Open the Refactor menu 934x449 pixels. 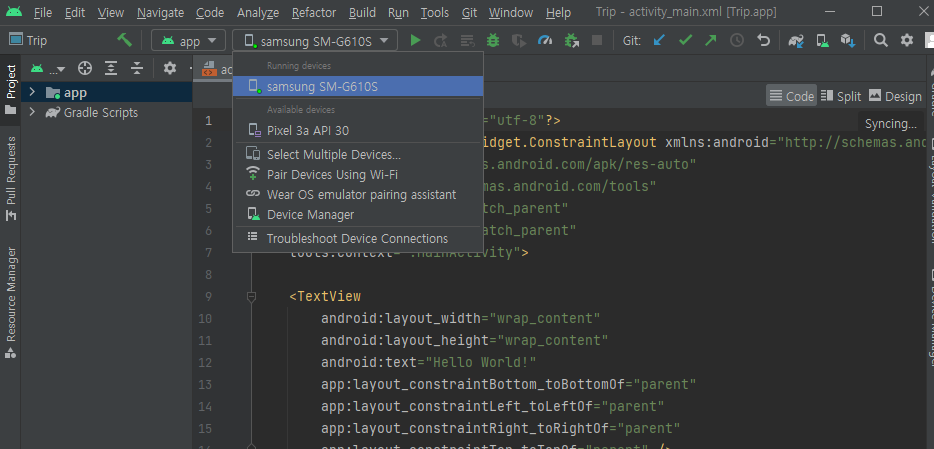point(314,13)
